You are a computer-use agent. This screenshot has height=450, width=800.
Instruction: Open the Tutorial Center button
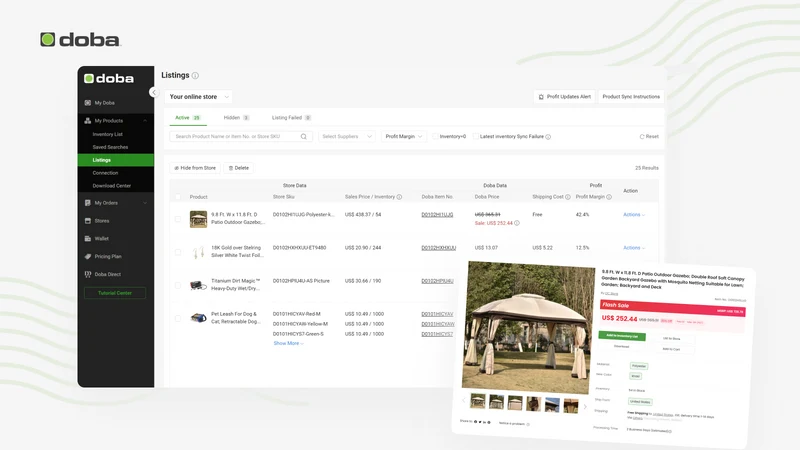pyautogui.click(x=115, y=293)
